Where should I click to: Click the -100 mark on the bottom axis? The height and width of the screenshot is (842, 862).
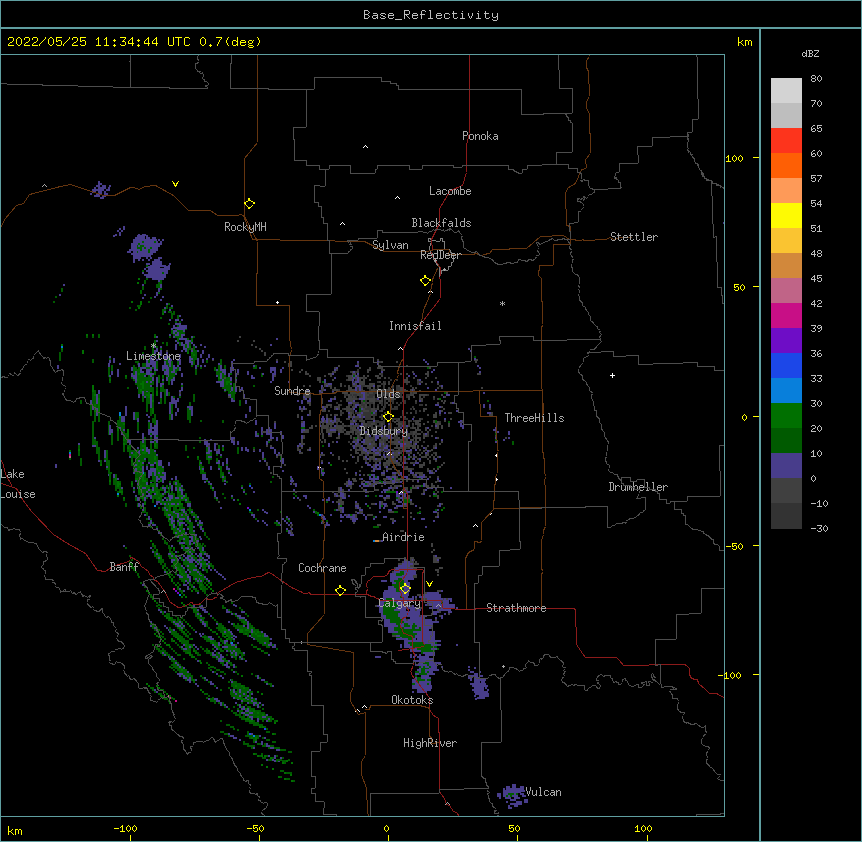pyautogui.click(x=125, y=828)
